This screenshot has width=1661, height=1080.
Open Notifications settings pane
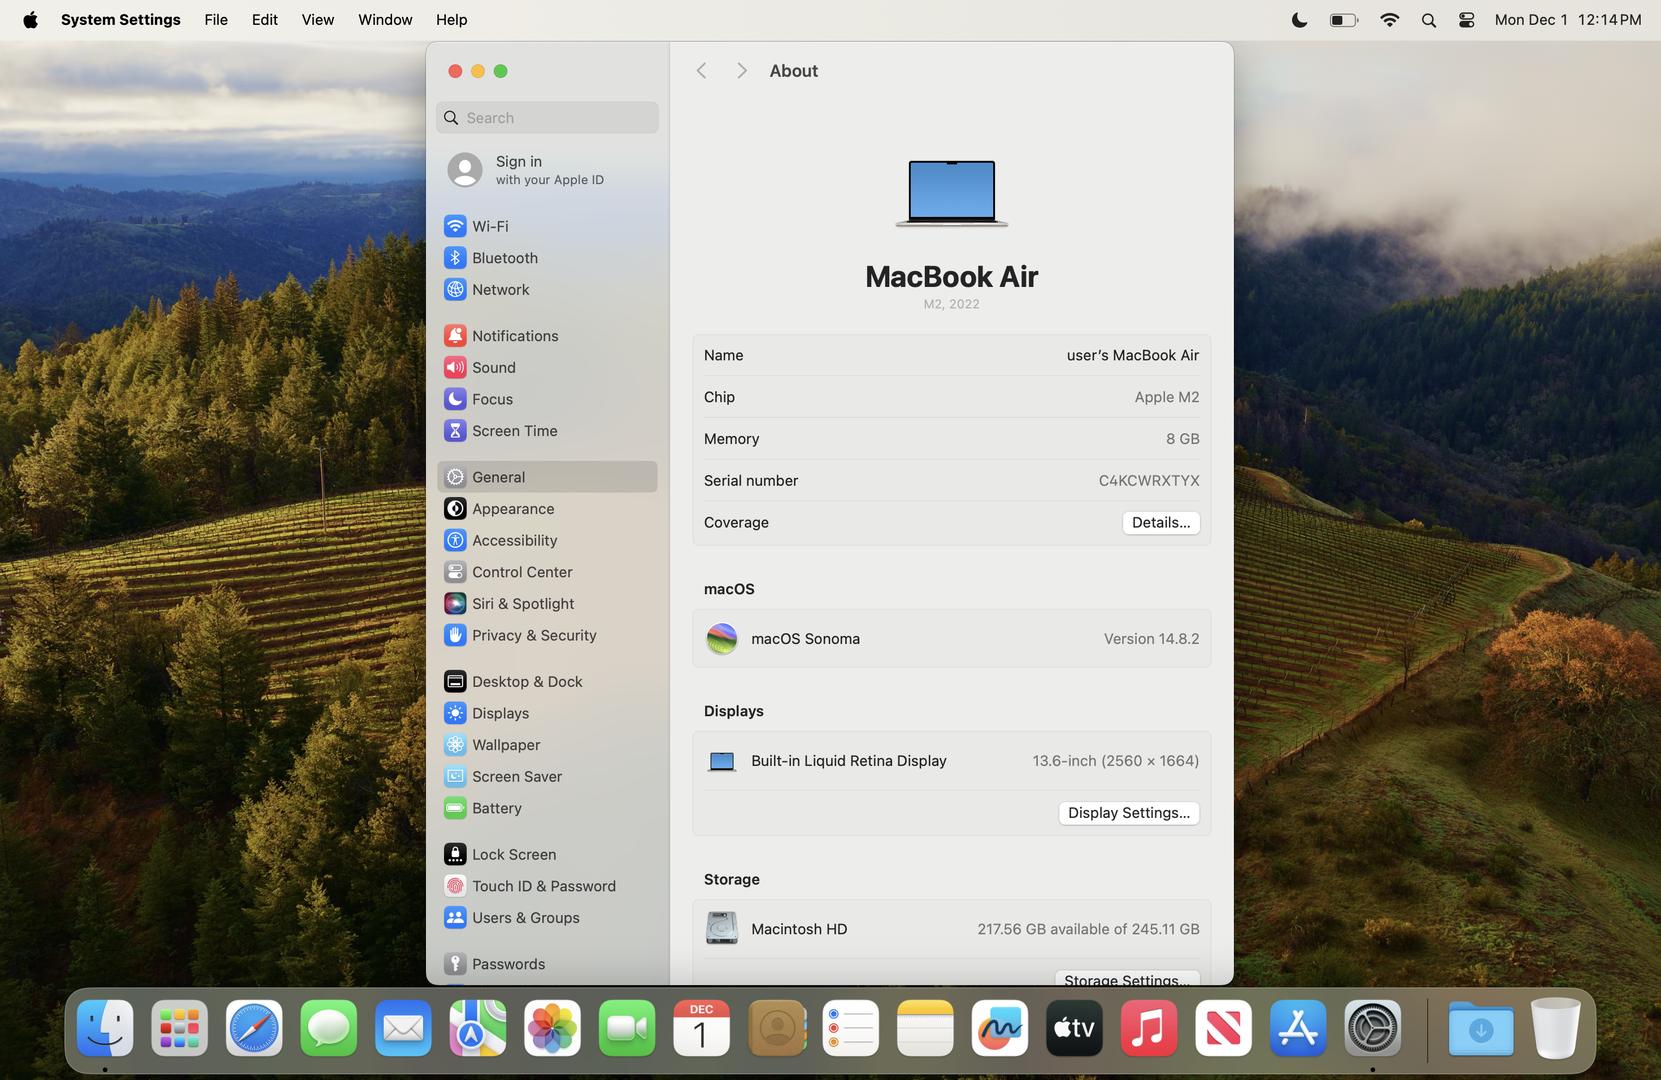click(x=514, y=336)
